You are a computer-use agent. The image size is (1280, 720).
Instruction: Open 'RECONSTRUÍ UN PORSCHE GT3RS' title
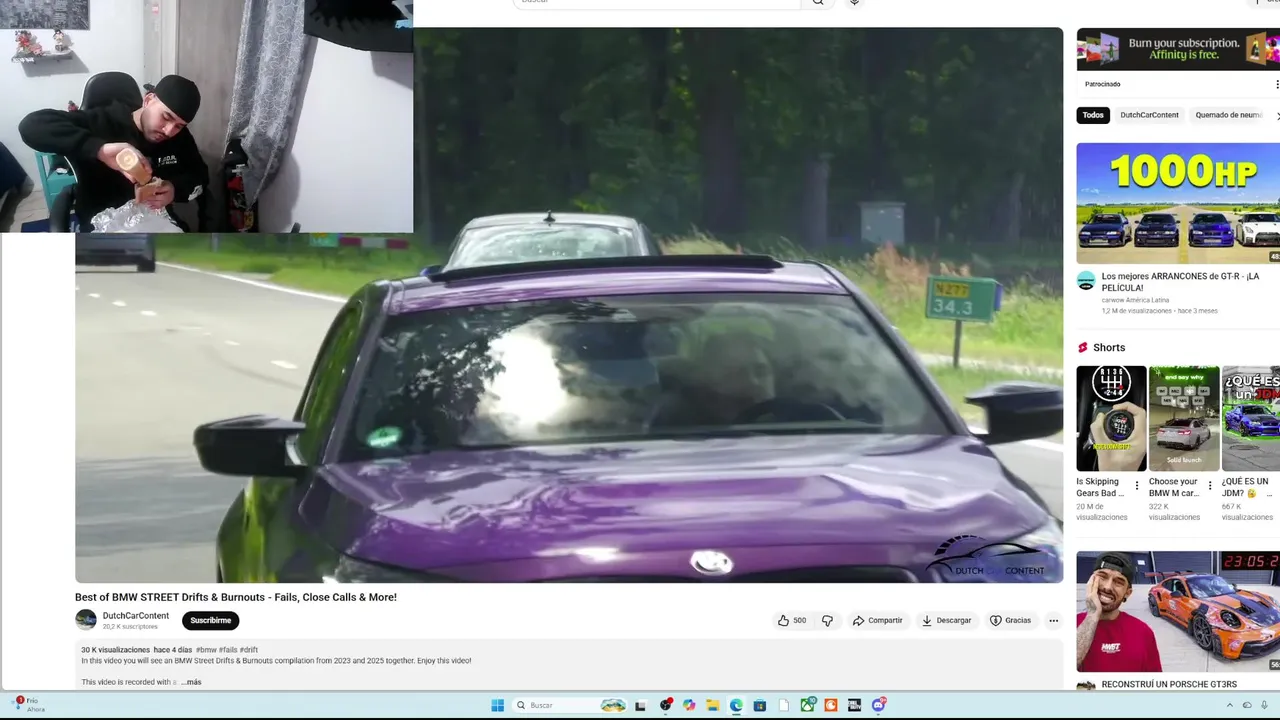tap(1169, 685)
